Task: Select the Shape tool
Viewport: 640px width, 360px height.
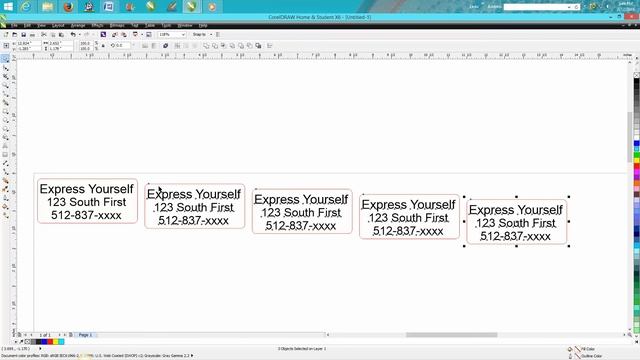Action: pos(5,68)
